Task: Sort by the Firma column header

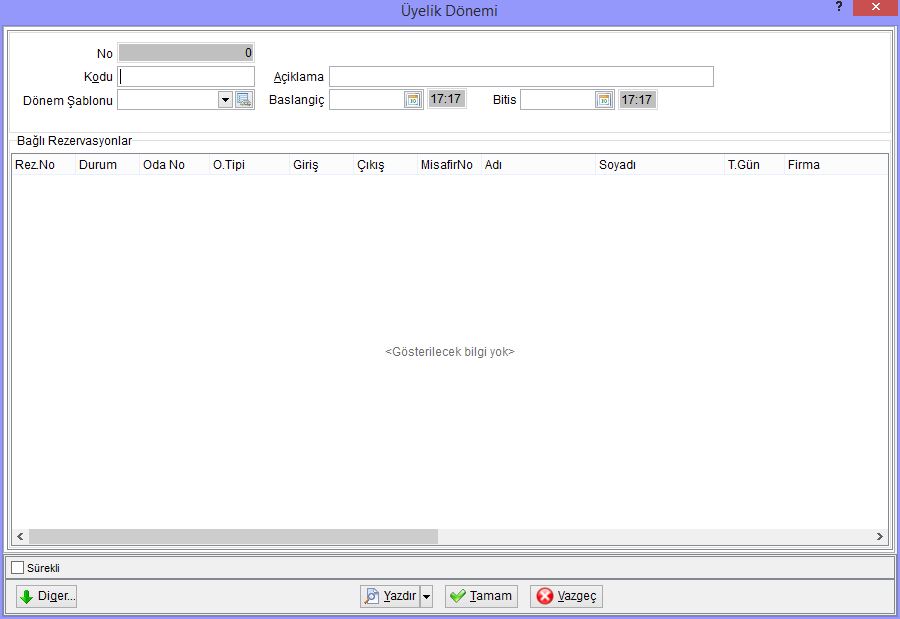Action: 836,165
